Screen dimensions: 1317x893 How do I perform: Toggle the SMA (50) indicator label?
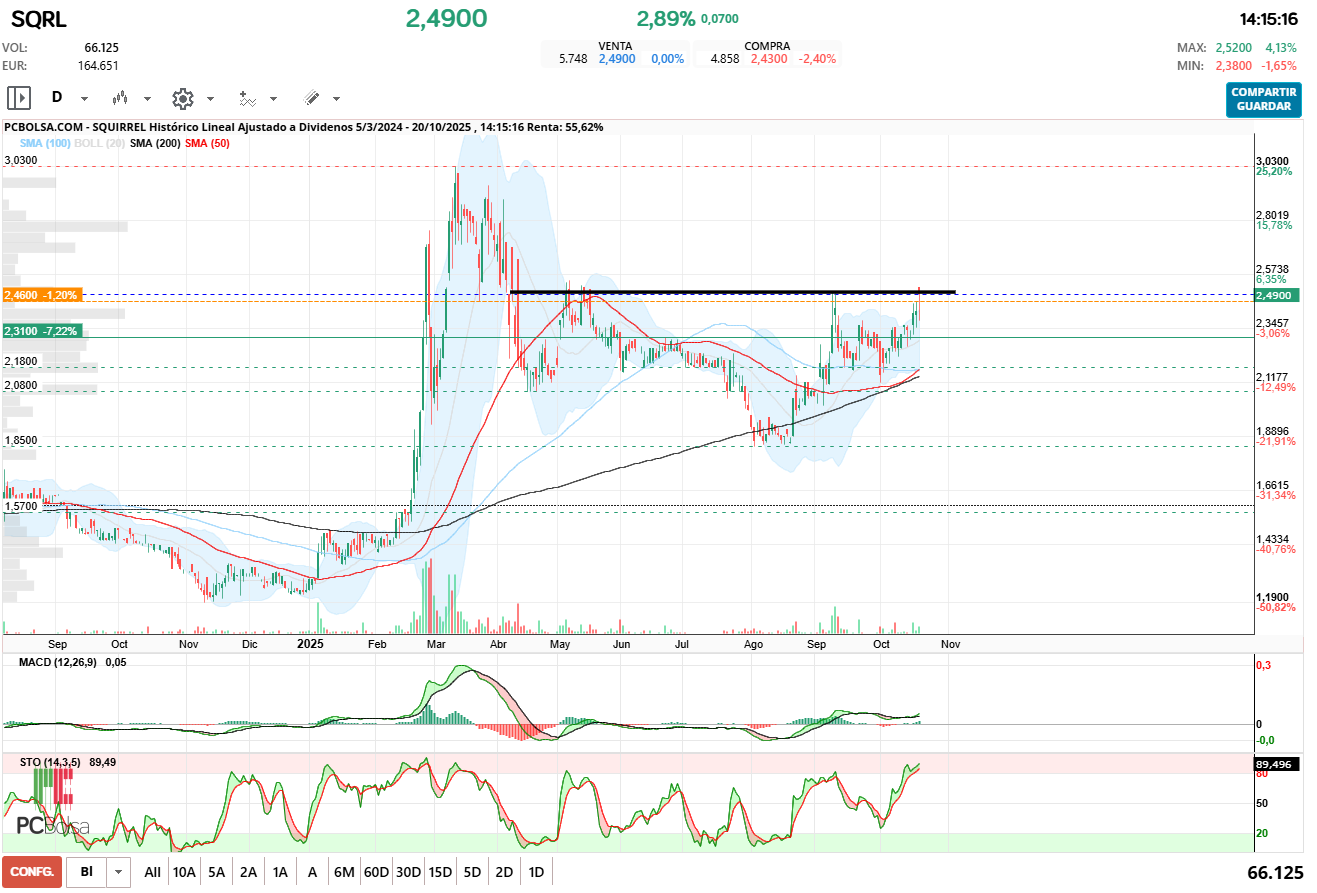tap(206, 144)
